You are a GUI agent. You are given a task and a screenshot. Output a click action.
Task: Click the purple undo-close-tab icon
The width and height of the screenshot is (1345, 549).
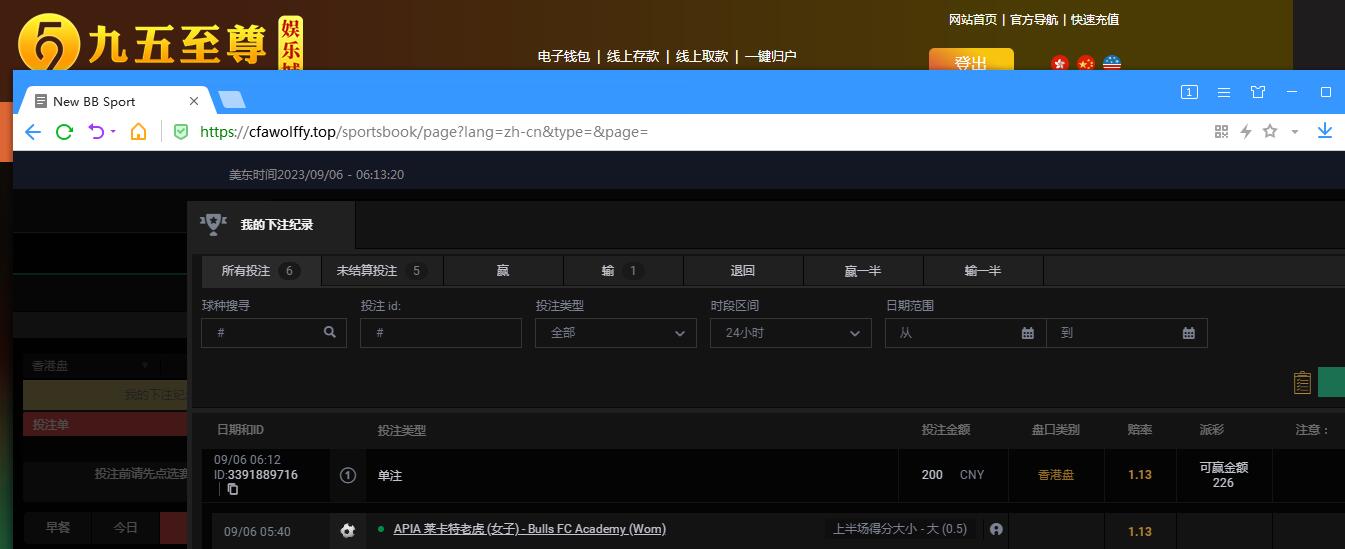point(96,131)
